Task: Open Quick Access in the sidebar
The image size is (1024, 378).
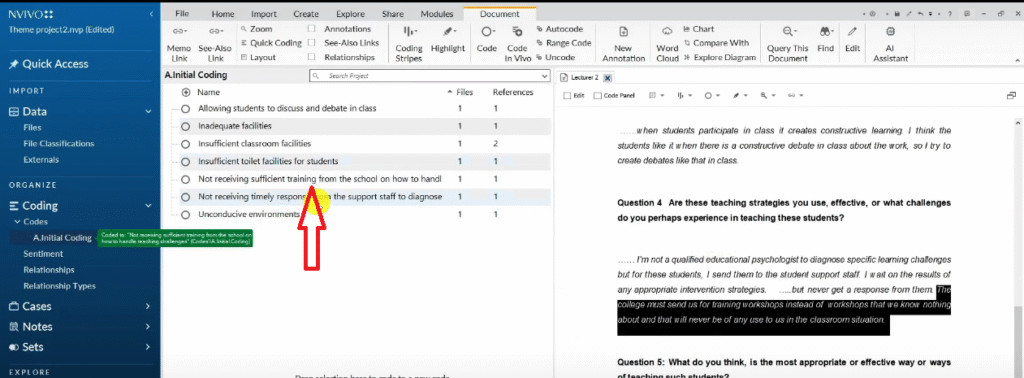Action: pyautogui.click(x=49, y=64)
